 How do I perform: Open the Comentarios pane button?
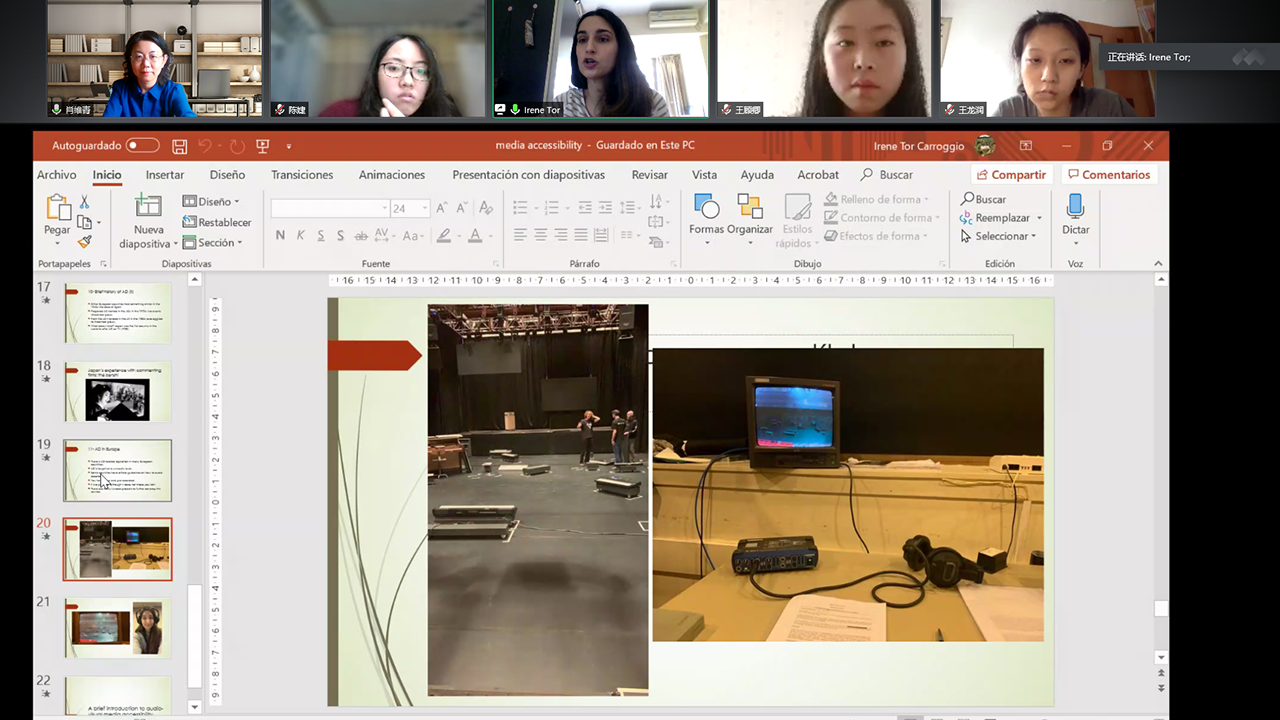1107,175
